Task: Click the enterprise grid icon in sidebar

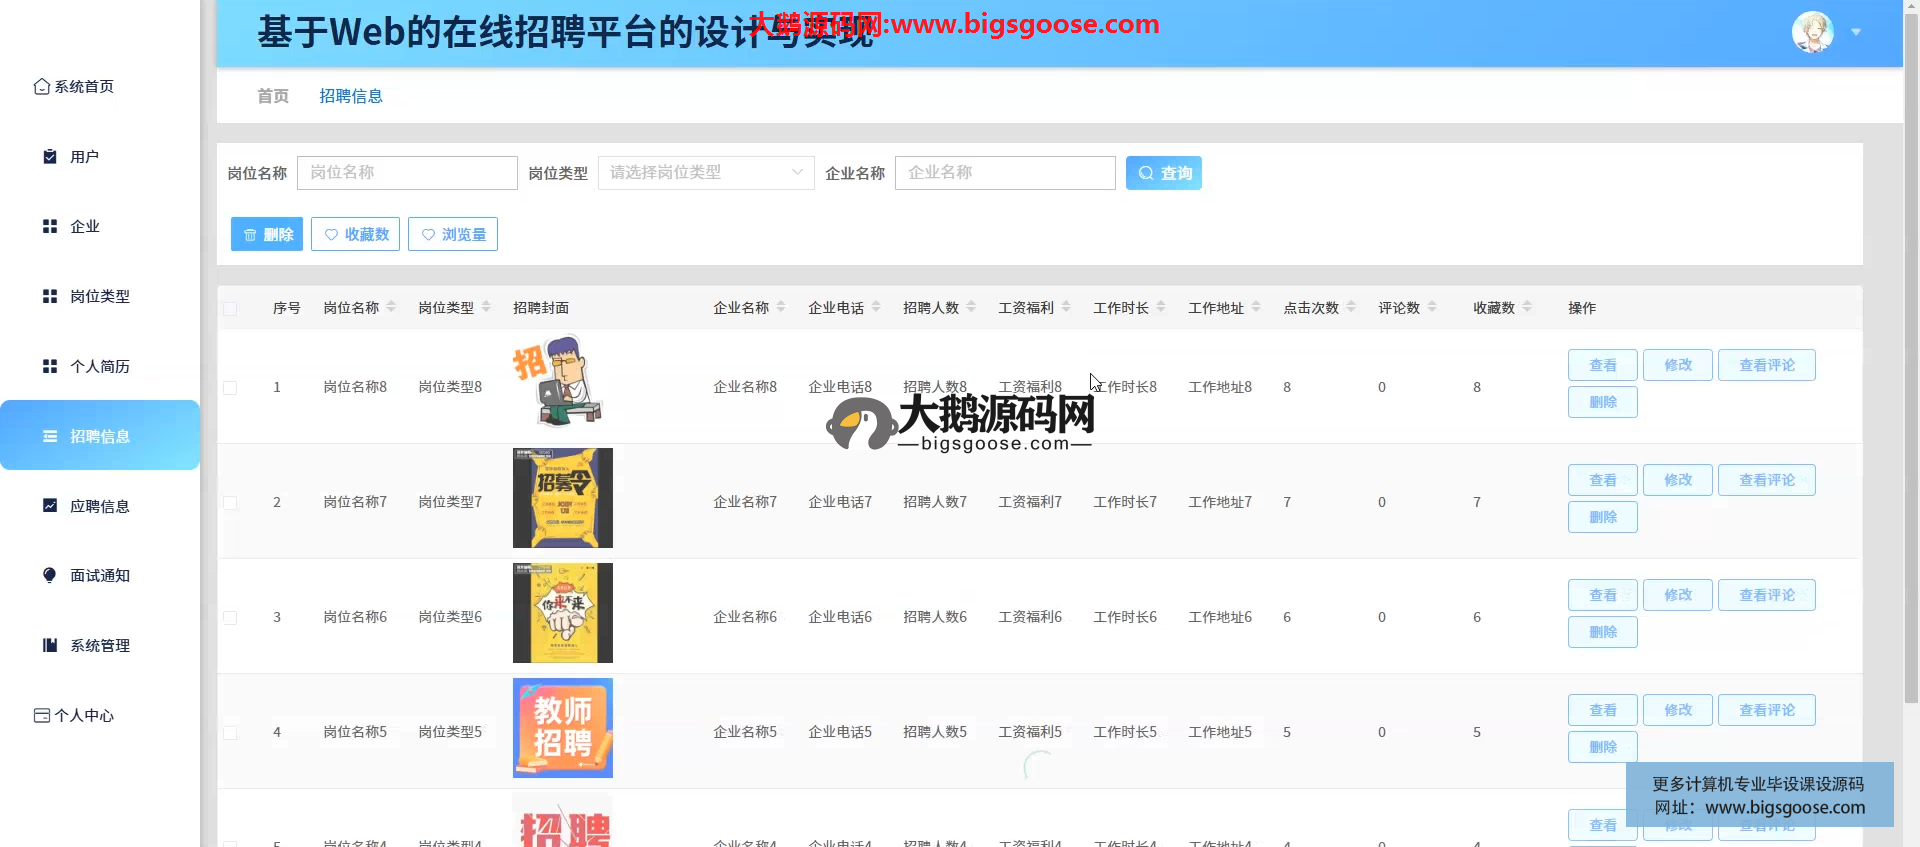Action: point(50,227)
